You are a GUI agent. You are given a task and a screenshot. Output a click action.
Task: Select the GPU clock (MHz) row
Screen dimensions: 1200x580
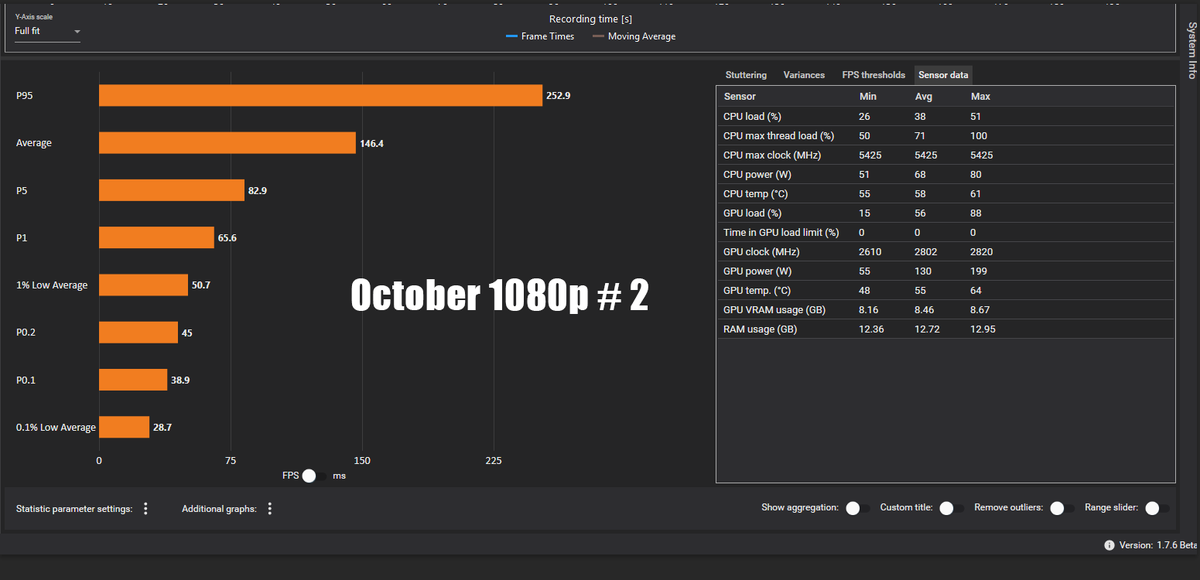click(945, 251)
